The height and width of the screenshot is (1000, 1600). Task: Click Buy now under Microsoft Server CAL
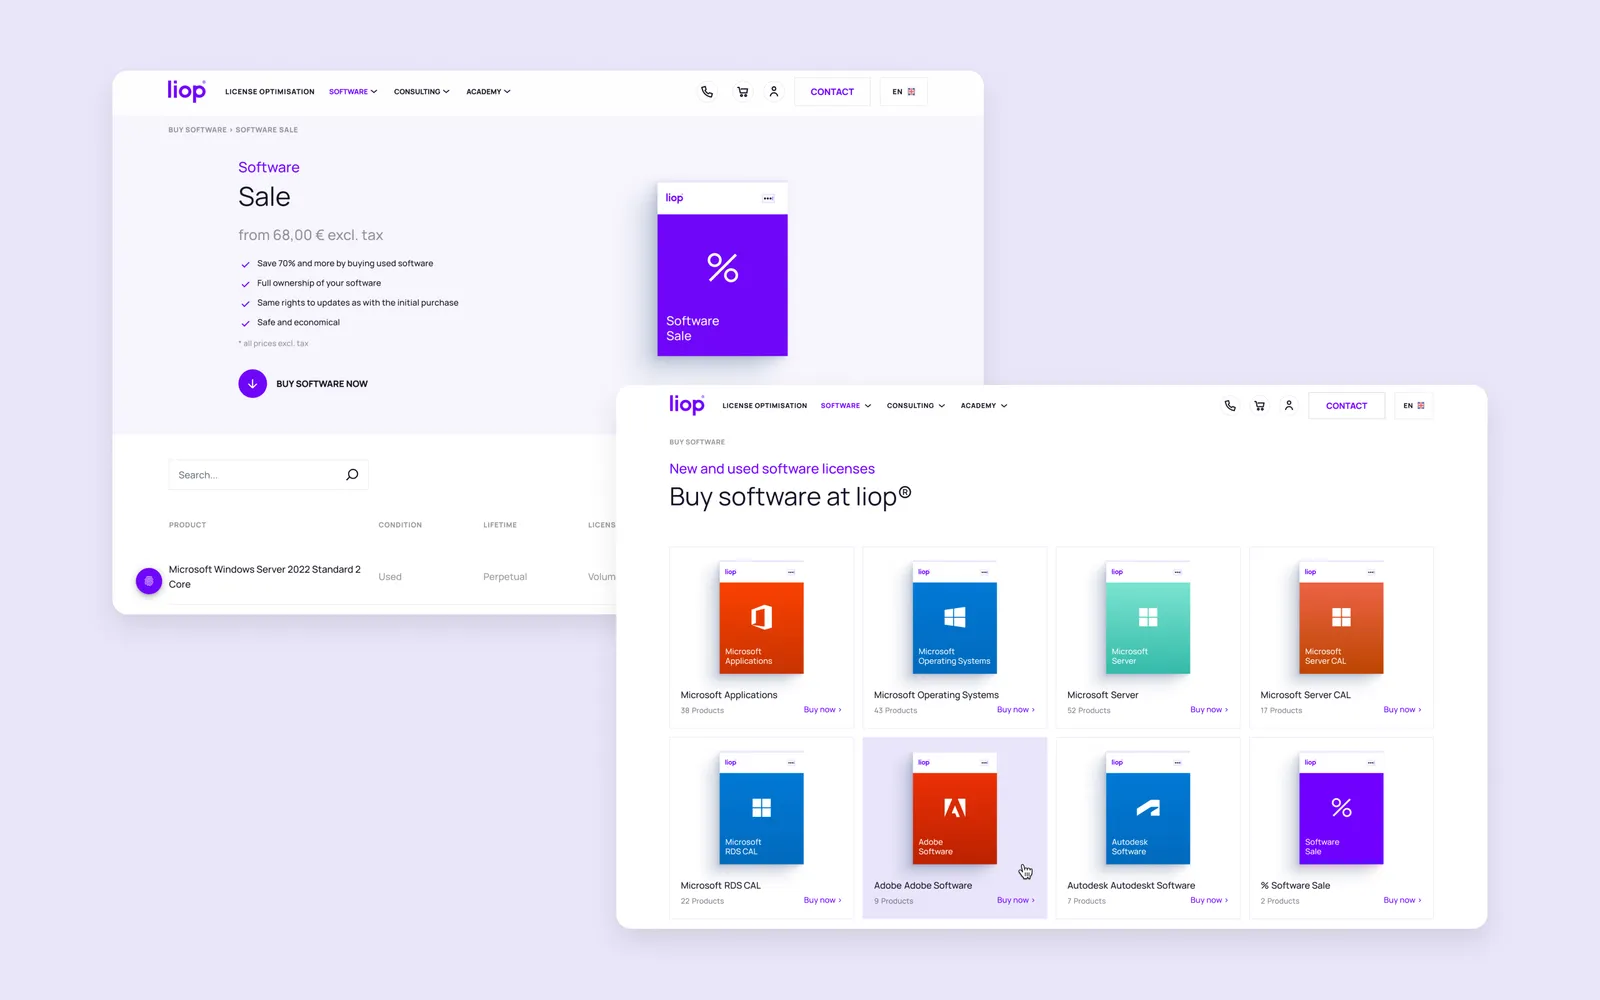(x=1401, y=710)
